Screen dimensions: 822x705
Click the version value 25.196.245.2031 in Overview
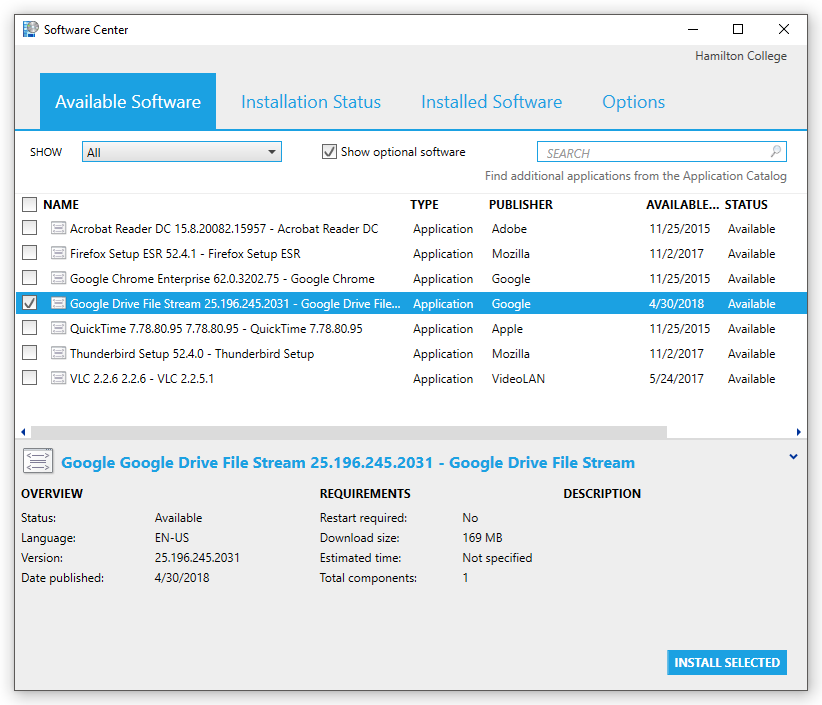(197, 558)
